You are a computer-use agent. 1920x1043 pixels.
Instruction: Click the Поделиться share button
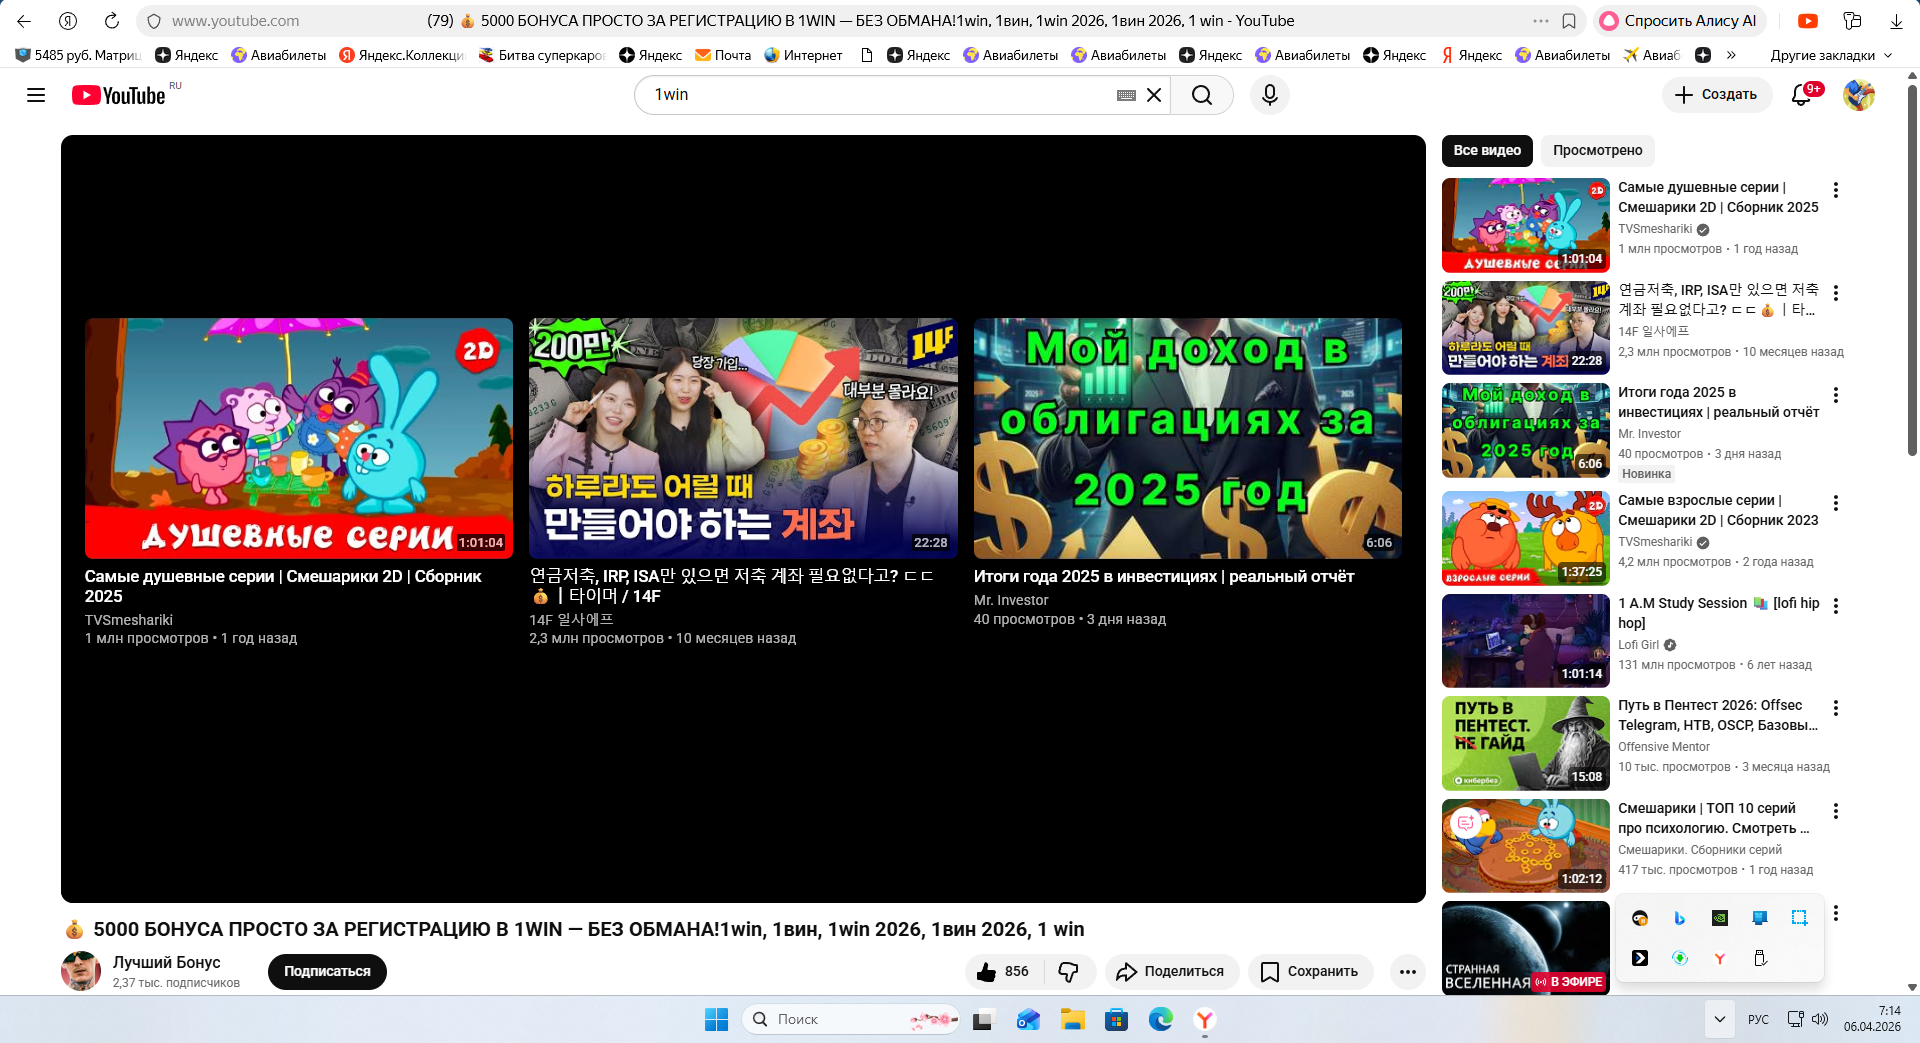click(1171, 971)
